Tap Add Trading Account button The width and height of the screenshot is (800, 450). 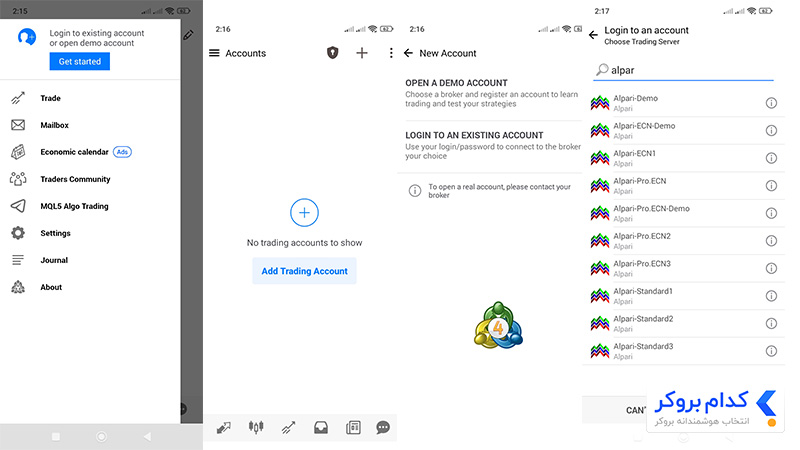[x=305, y=271]
